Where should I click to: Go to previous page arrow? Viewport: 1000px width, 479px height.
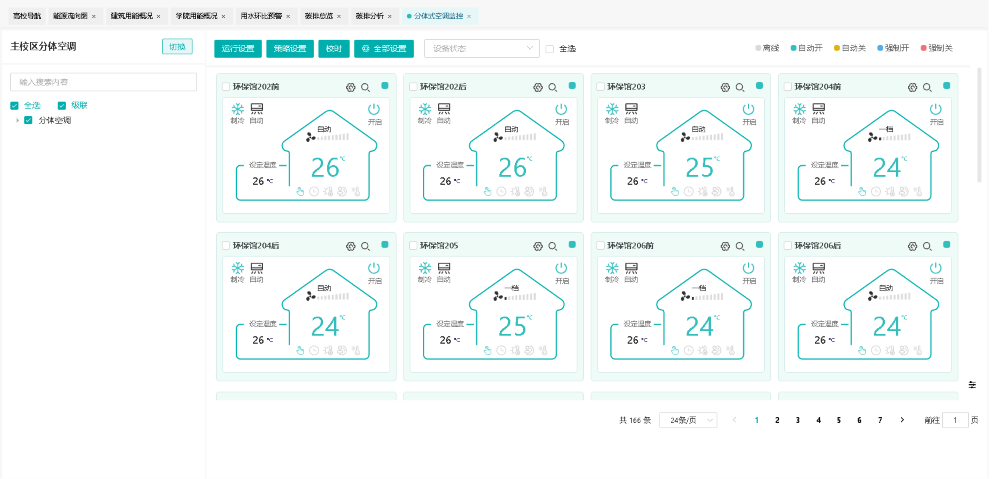pyautogui.click(x=735, y=420)
